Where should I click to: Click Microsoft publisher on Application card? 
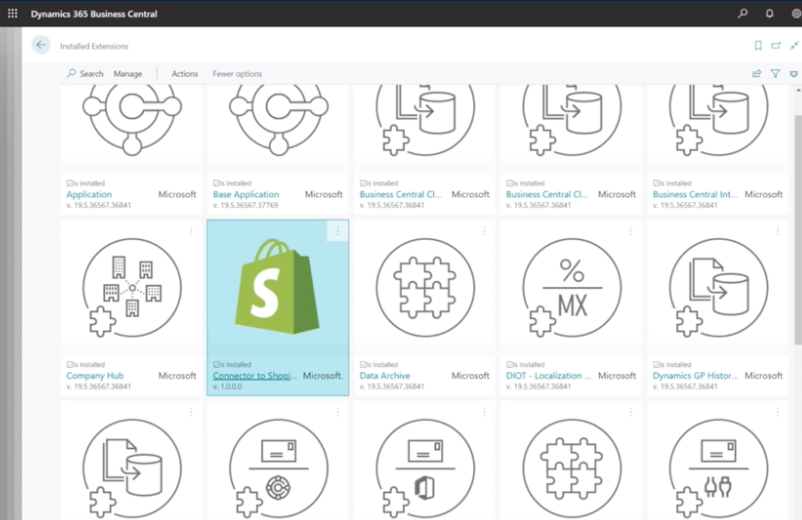(177, 194)
